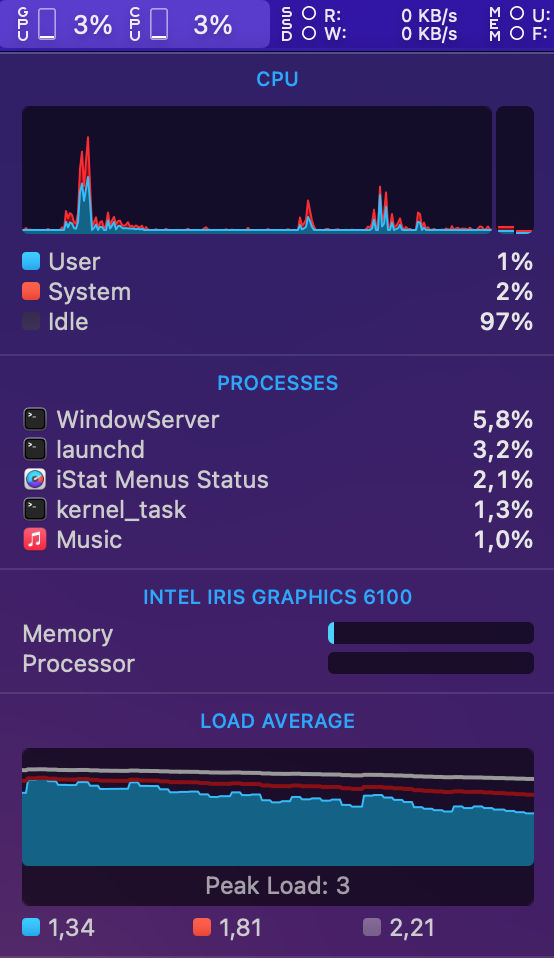The width and height of the screenshot is (554, 958).
Task: Open the CPU 3% menu bar item
Action: click(x=182, y=24)
